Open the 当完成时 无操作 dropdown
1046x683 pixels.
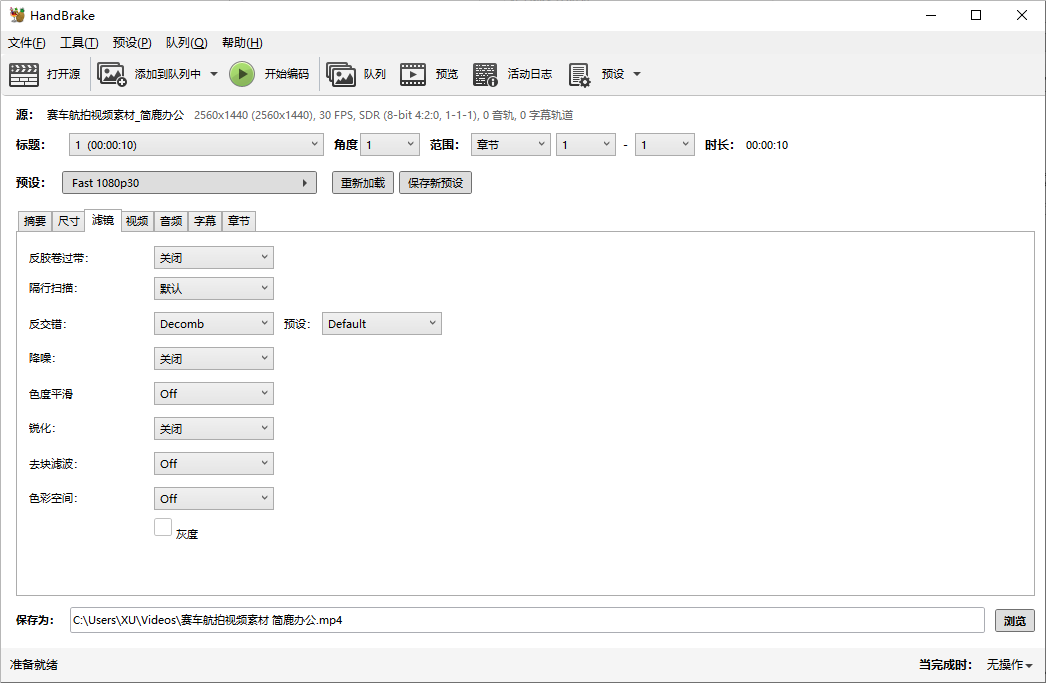[1009, 665]
